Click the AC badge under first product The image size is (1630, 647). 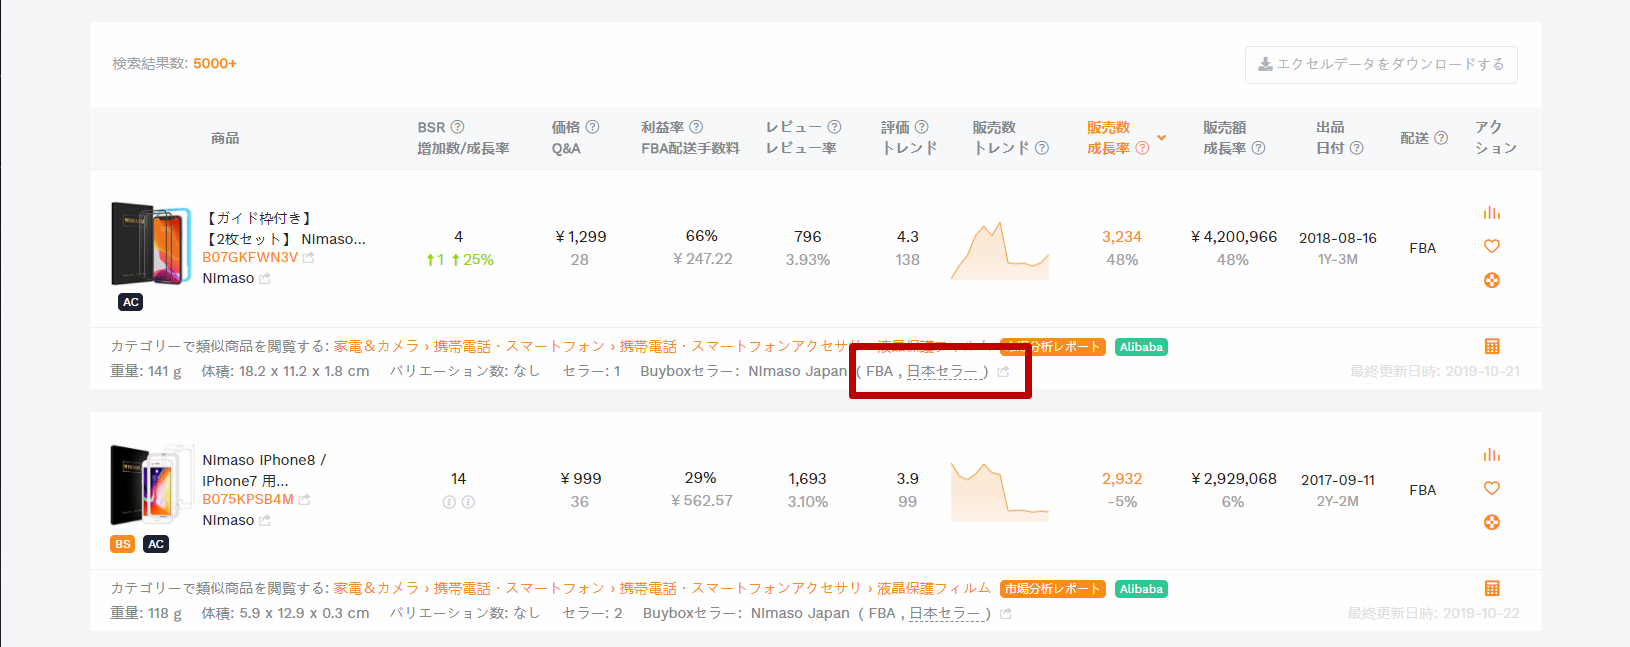(x=131, y=302)
